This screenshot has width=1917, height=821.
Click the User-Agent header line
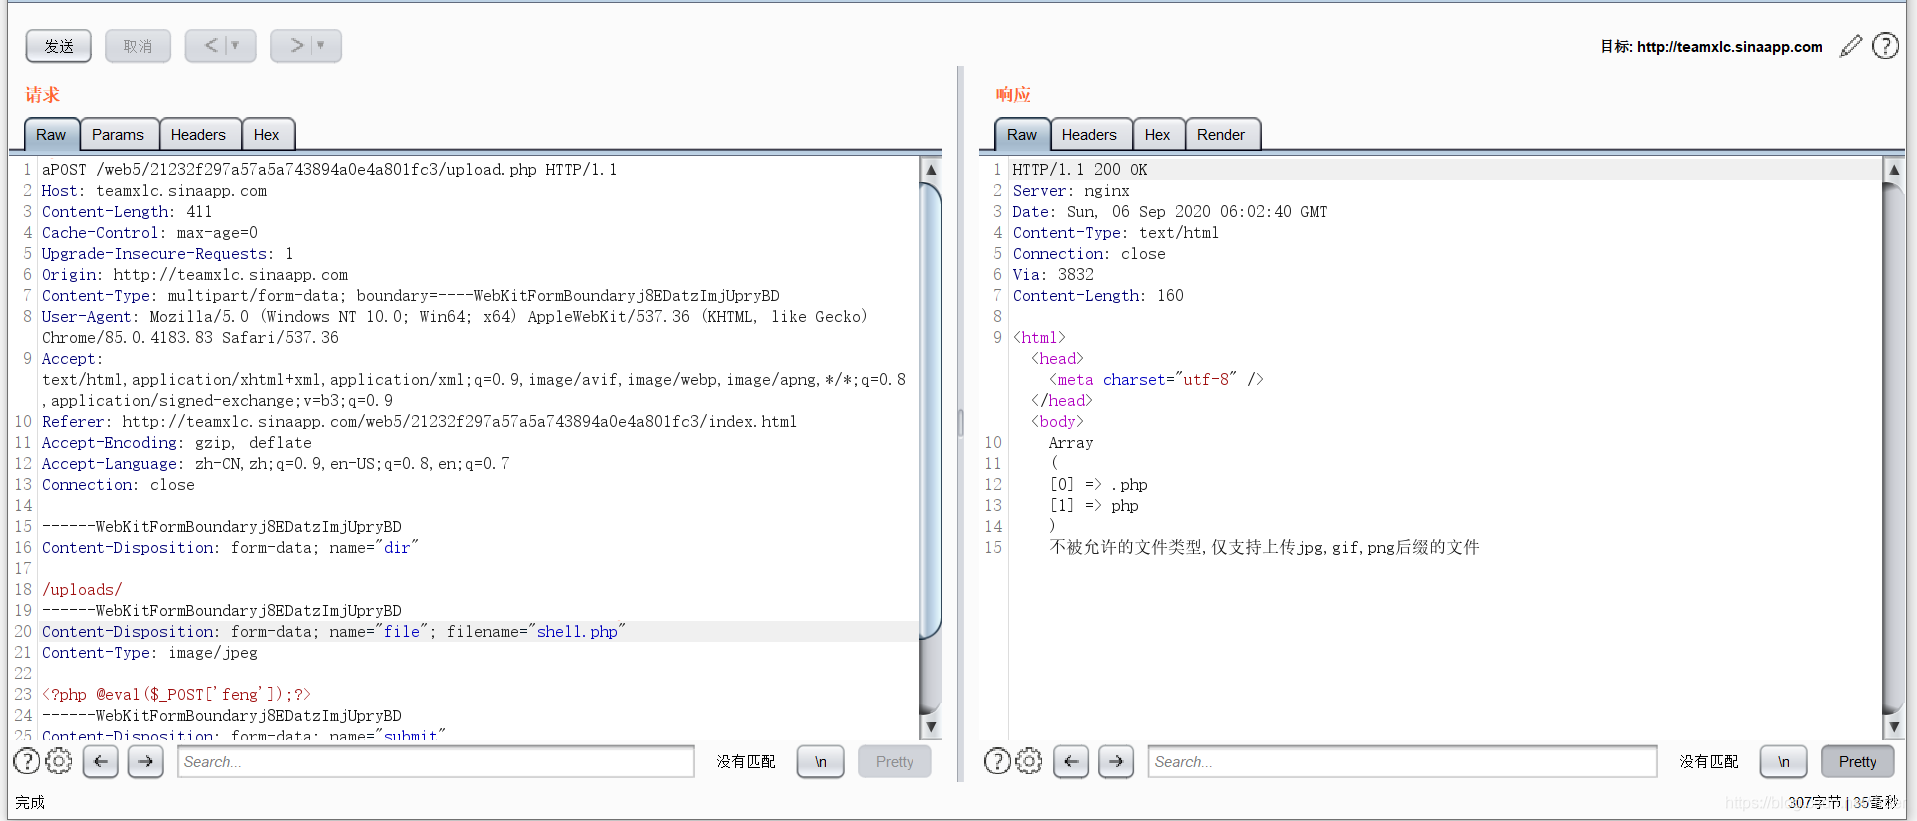click(455, 327)
